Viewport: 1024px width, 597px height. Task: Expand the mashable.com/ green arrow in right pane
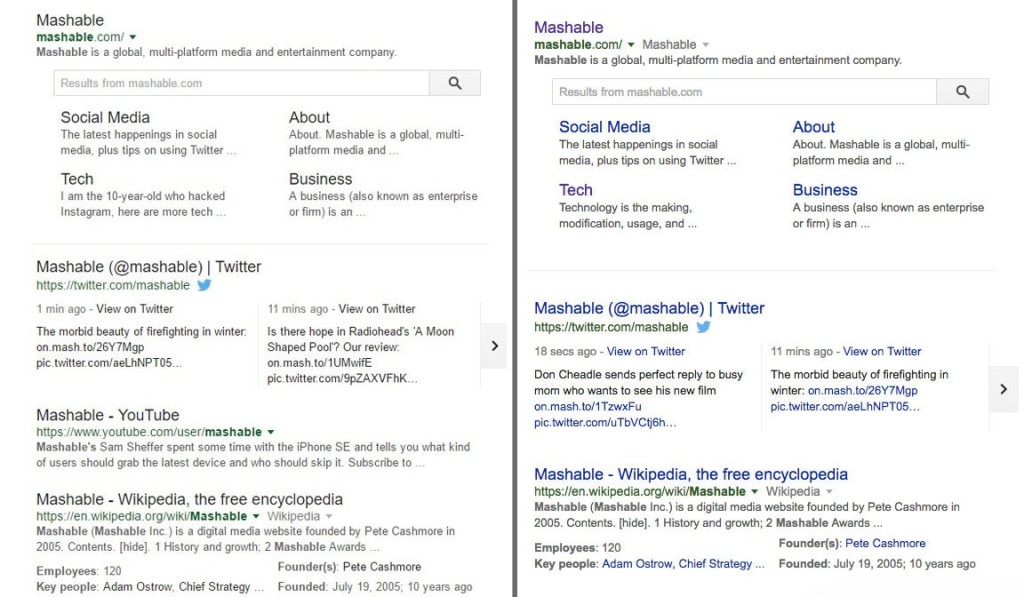(x=631, y=45)
